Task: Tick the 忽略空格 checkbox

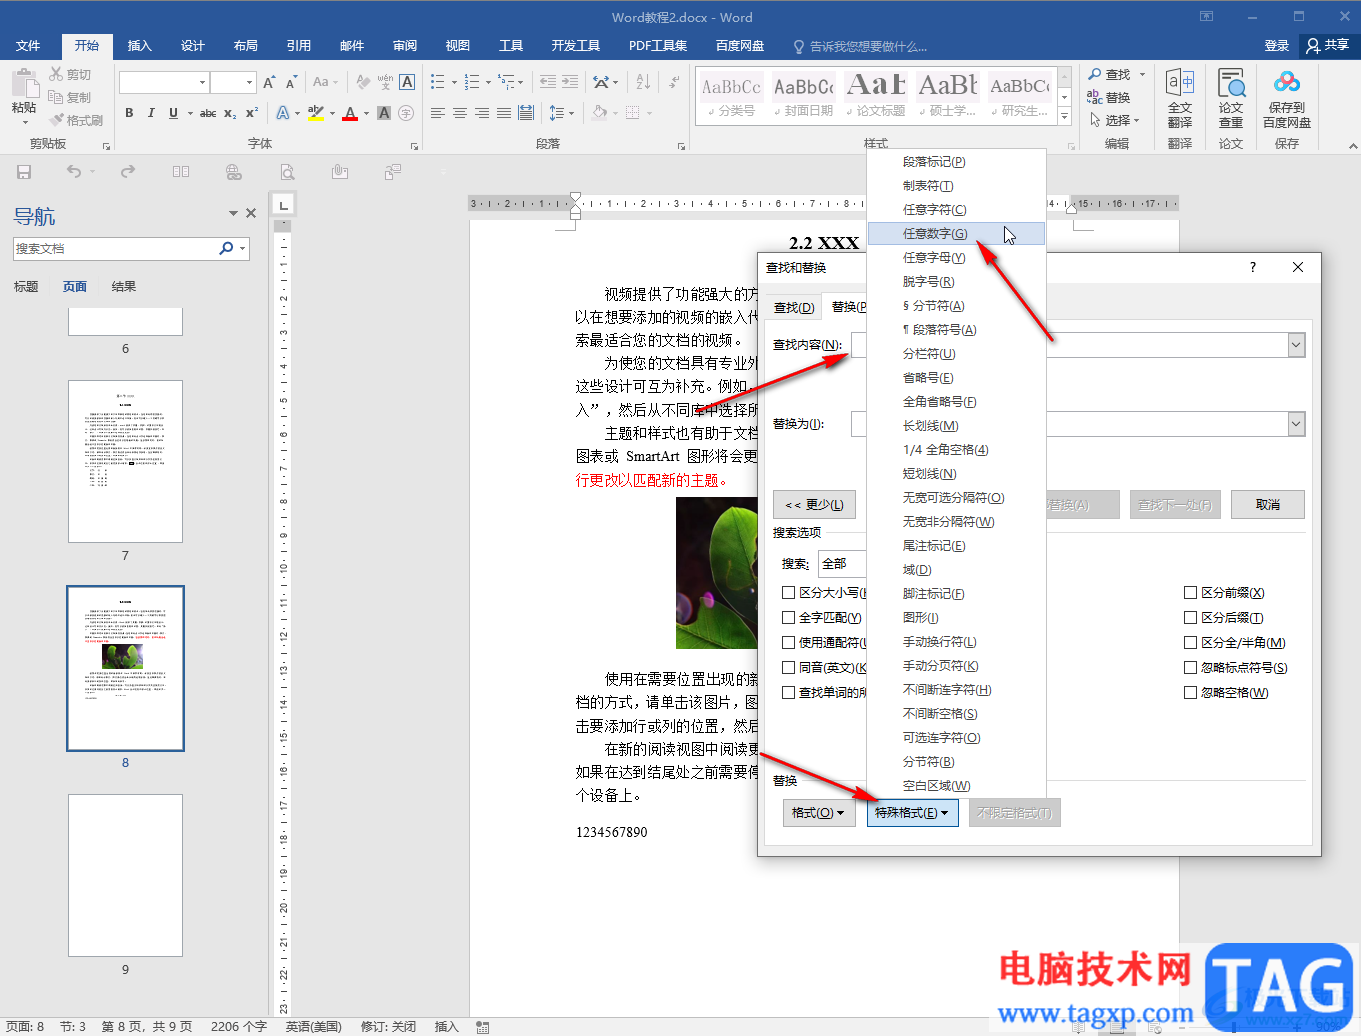Action: coord(1191,693)
